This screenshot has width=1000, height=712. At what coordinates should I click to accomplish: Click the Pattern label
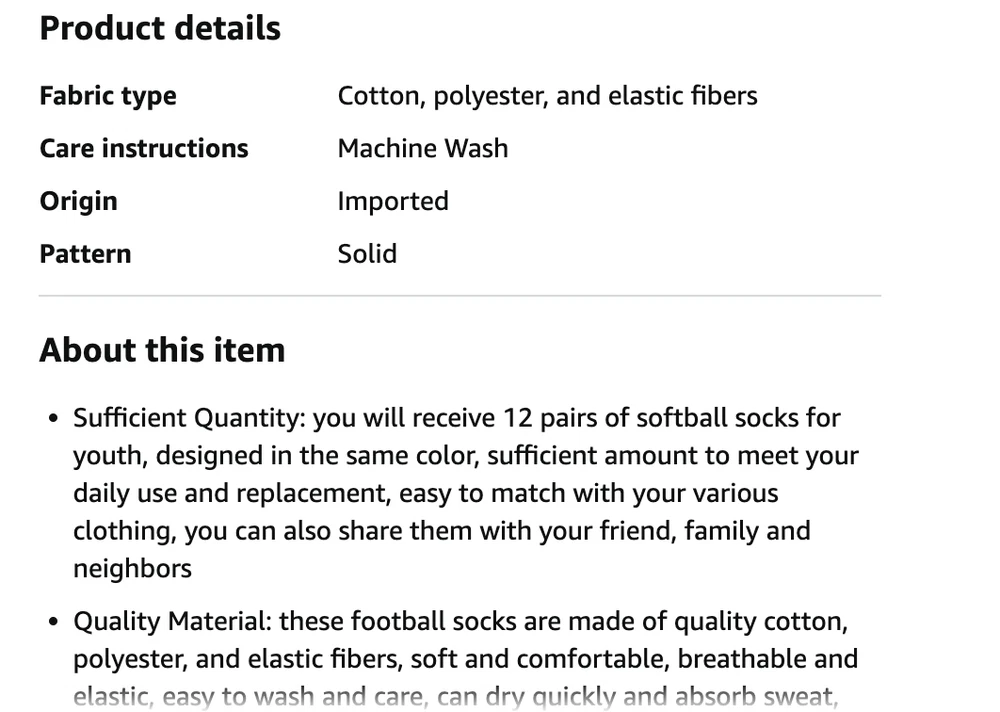click(x=85, y=254)
